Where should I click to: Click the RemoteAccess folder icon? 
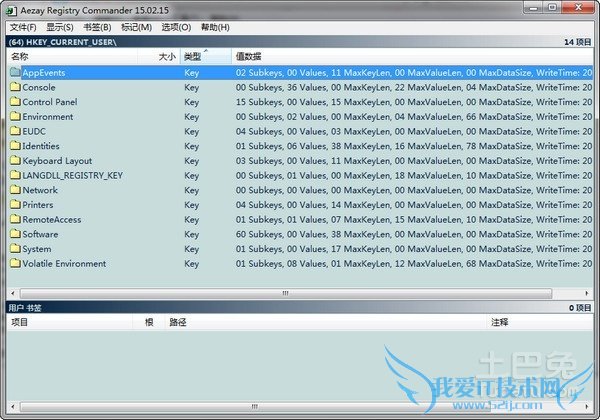(x=15, y=219)
